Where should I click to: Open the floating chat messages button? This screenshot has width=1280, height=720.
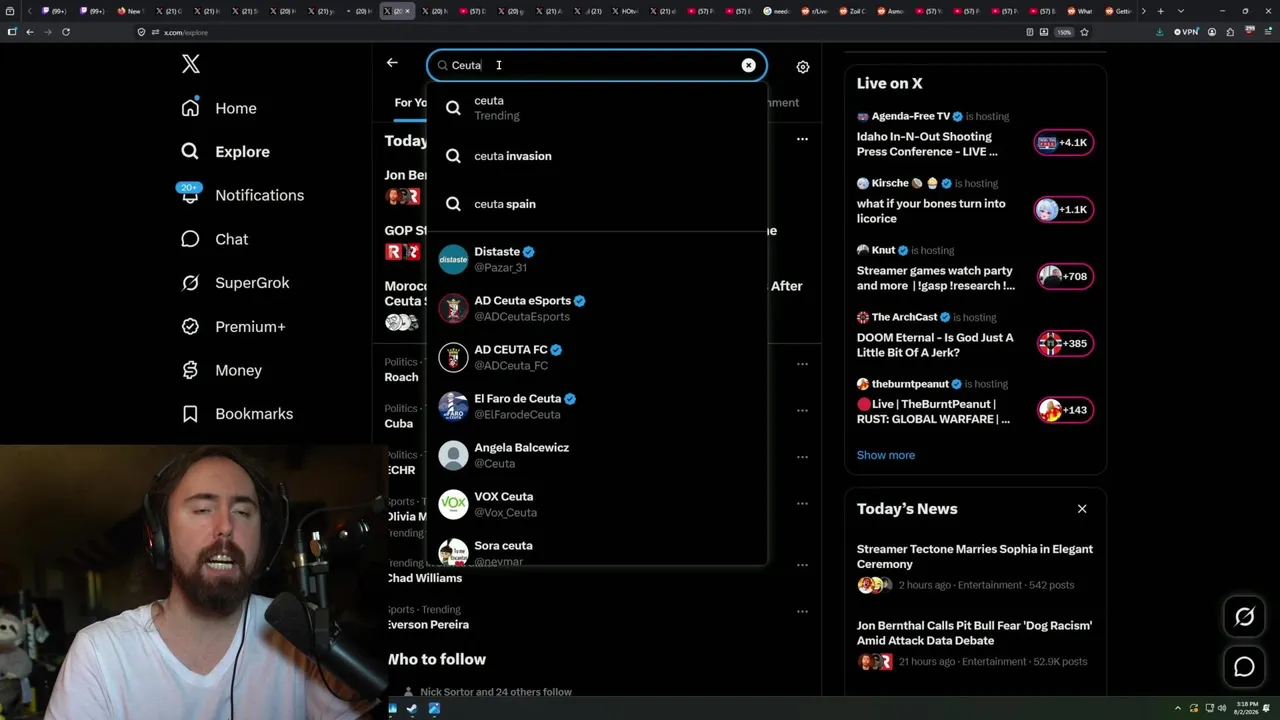coord(1245,667)
